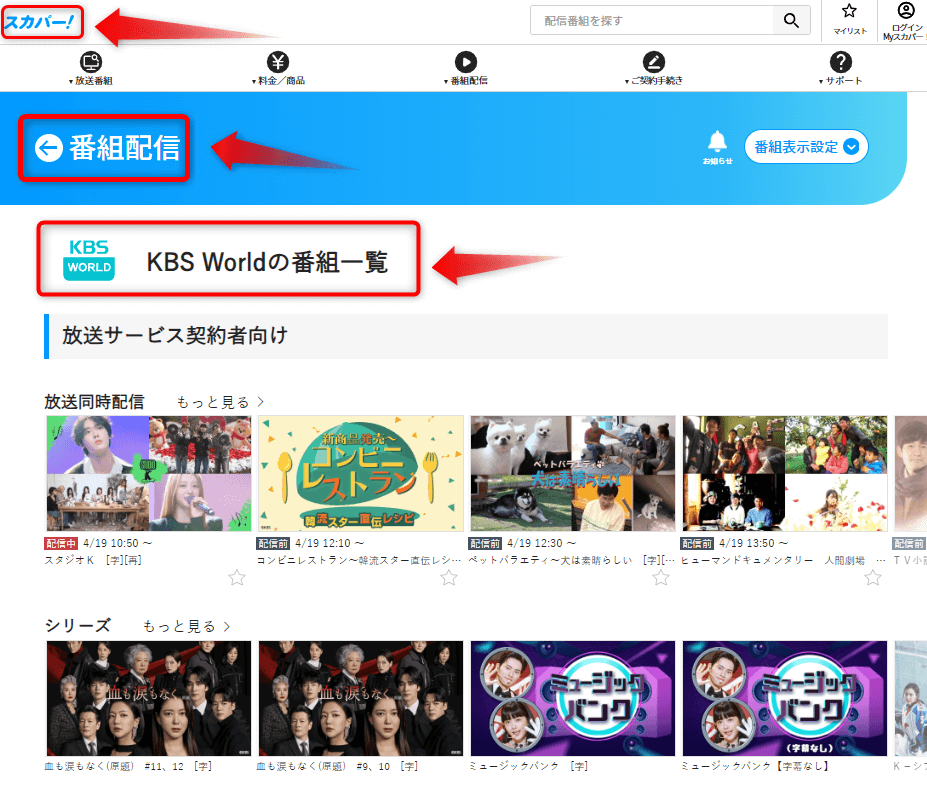The width and height of the screenshot is (927, 793).
Task: Open ミュージックバンク 字幕なし thumbnail
Action: tap(785, 698)
